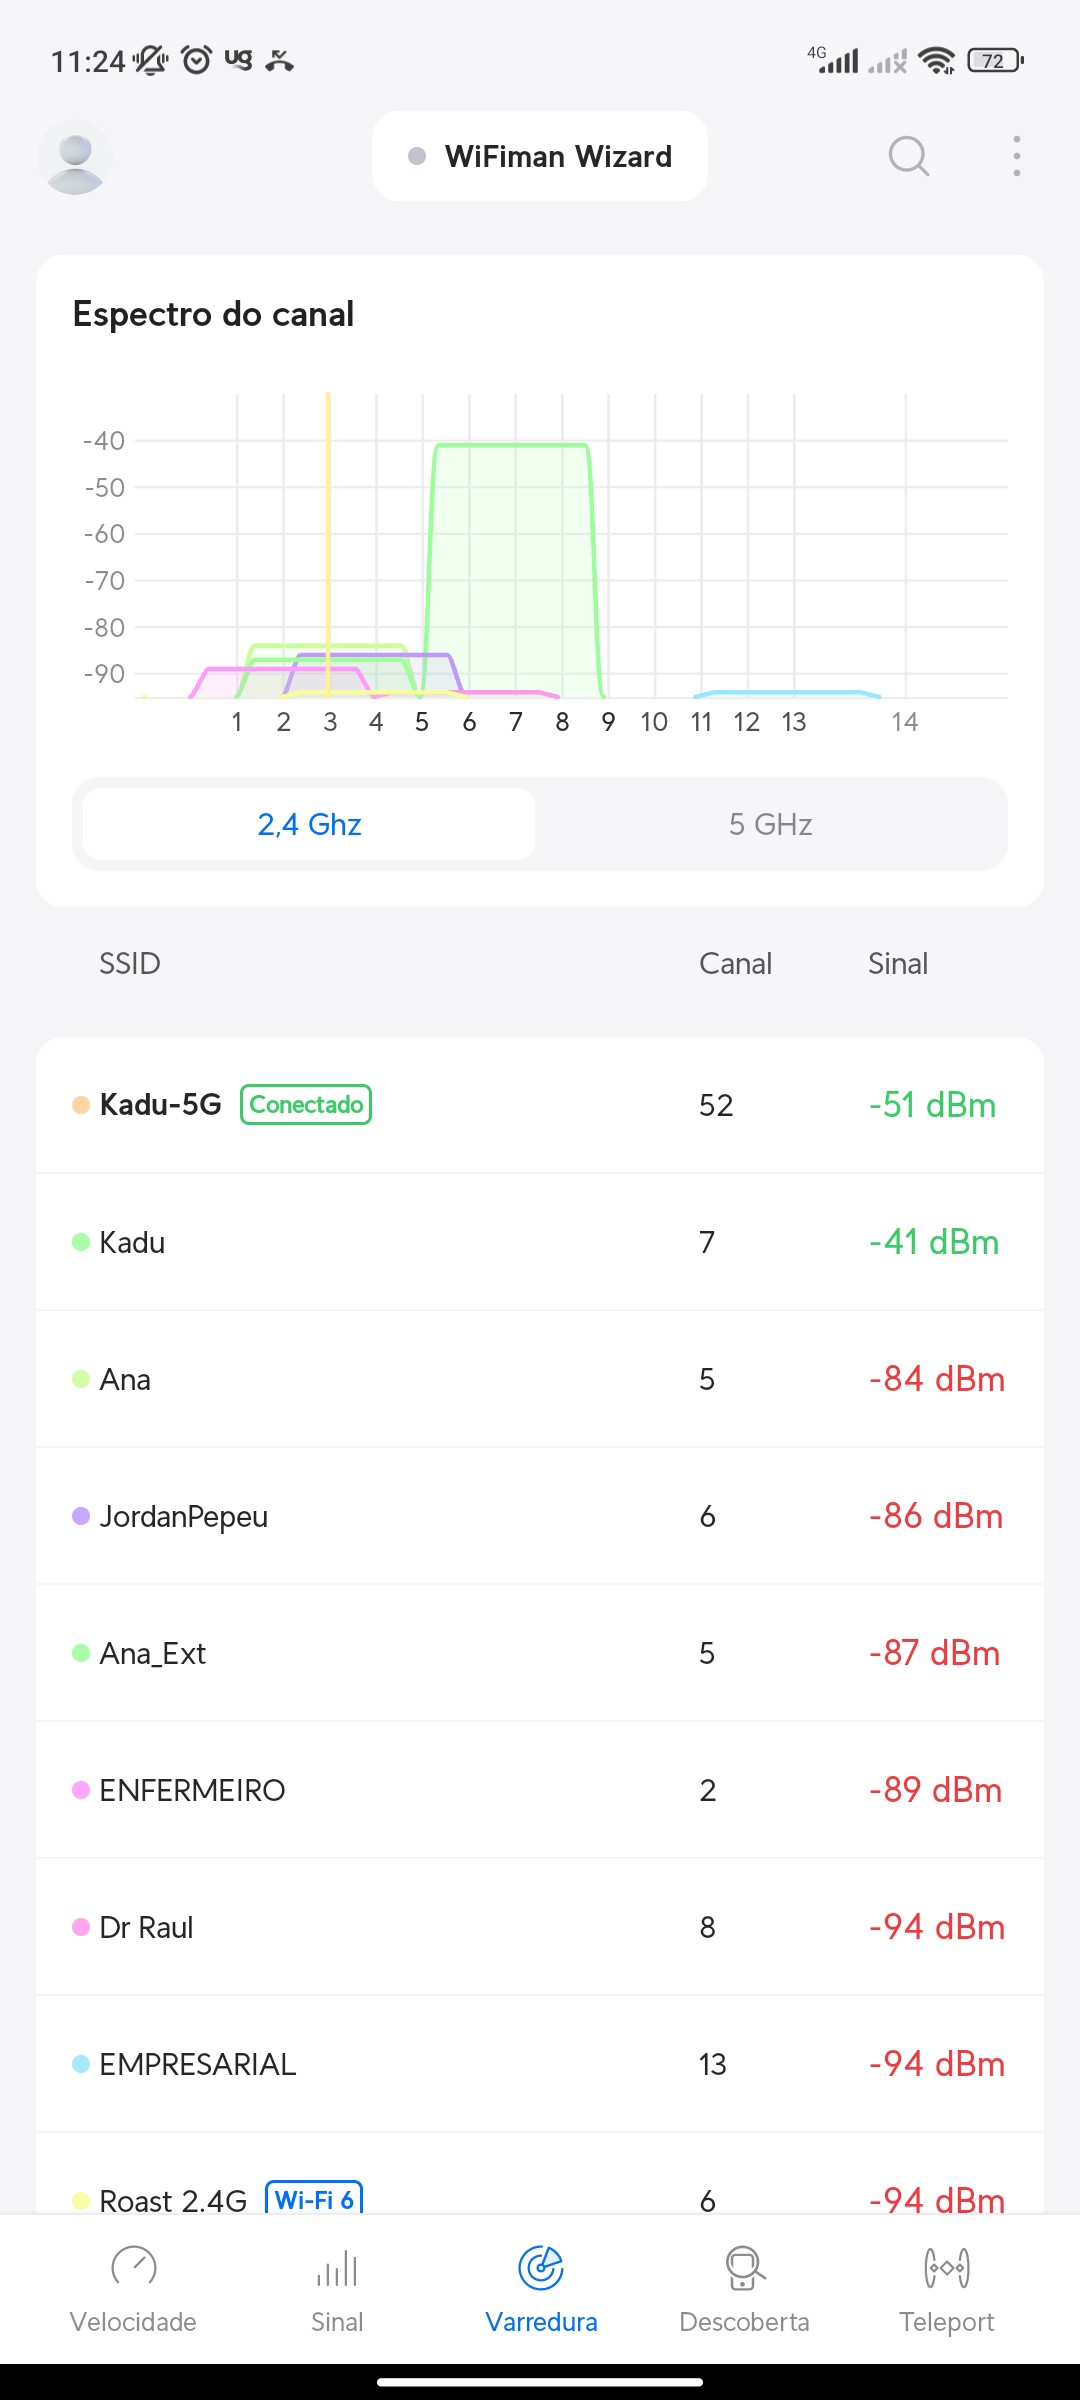The height and width of the screenshot is (2400, 1080).
Task: Select the JordanPepeu network row
Action: [540, 1516]
